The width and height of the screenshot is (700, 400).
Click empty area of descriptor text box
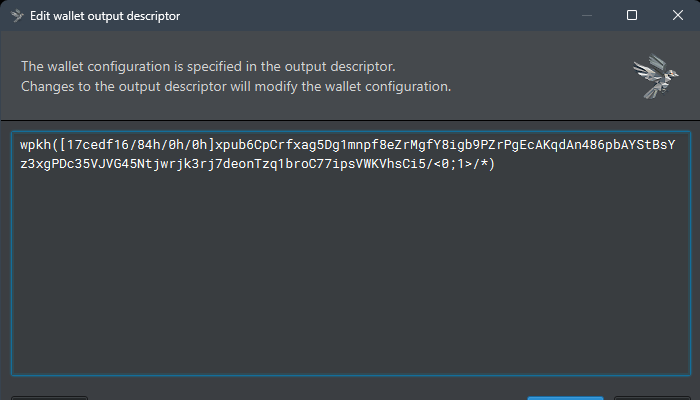(x=351, y=272)
